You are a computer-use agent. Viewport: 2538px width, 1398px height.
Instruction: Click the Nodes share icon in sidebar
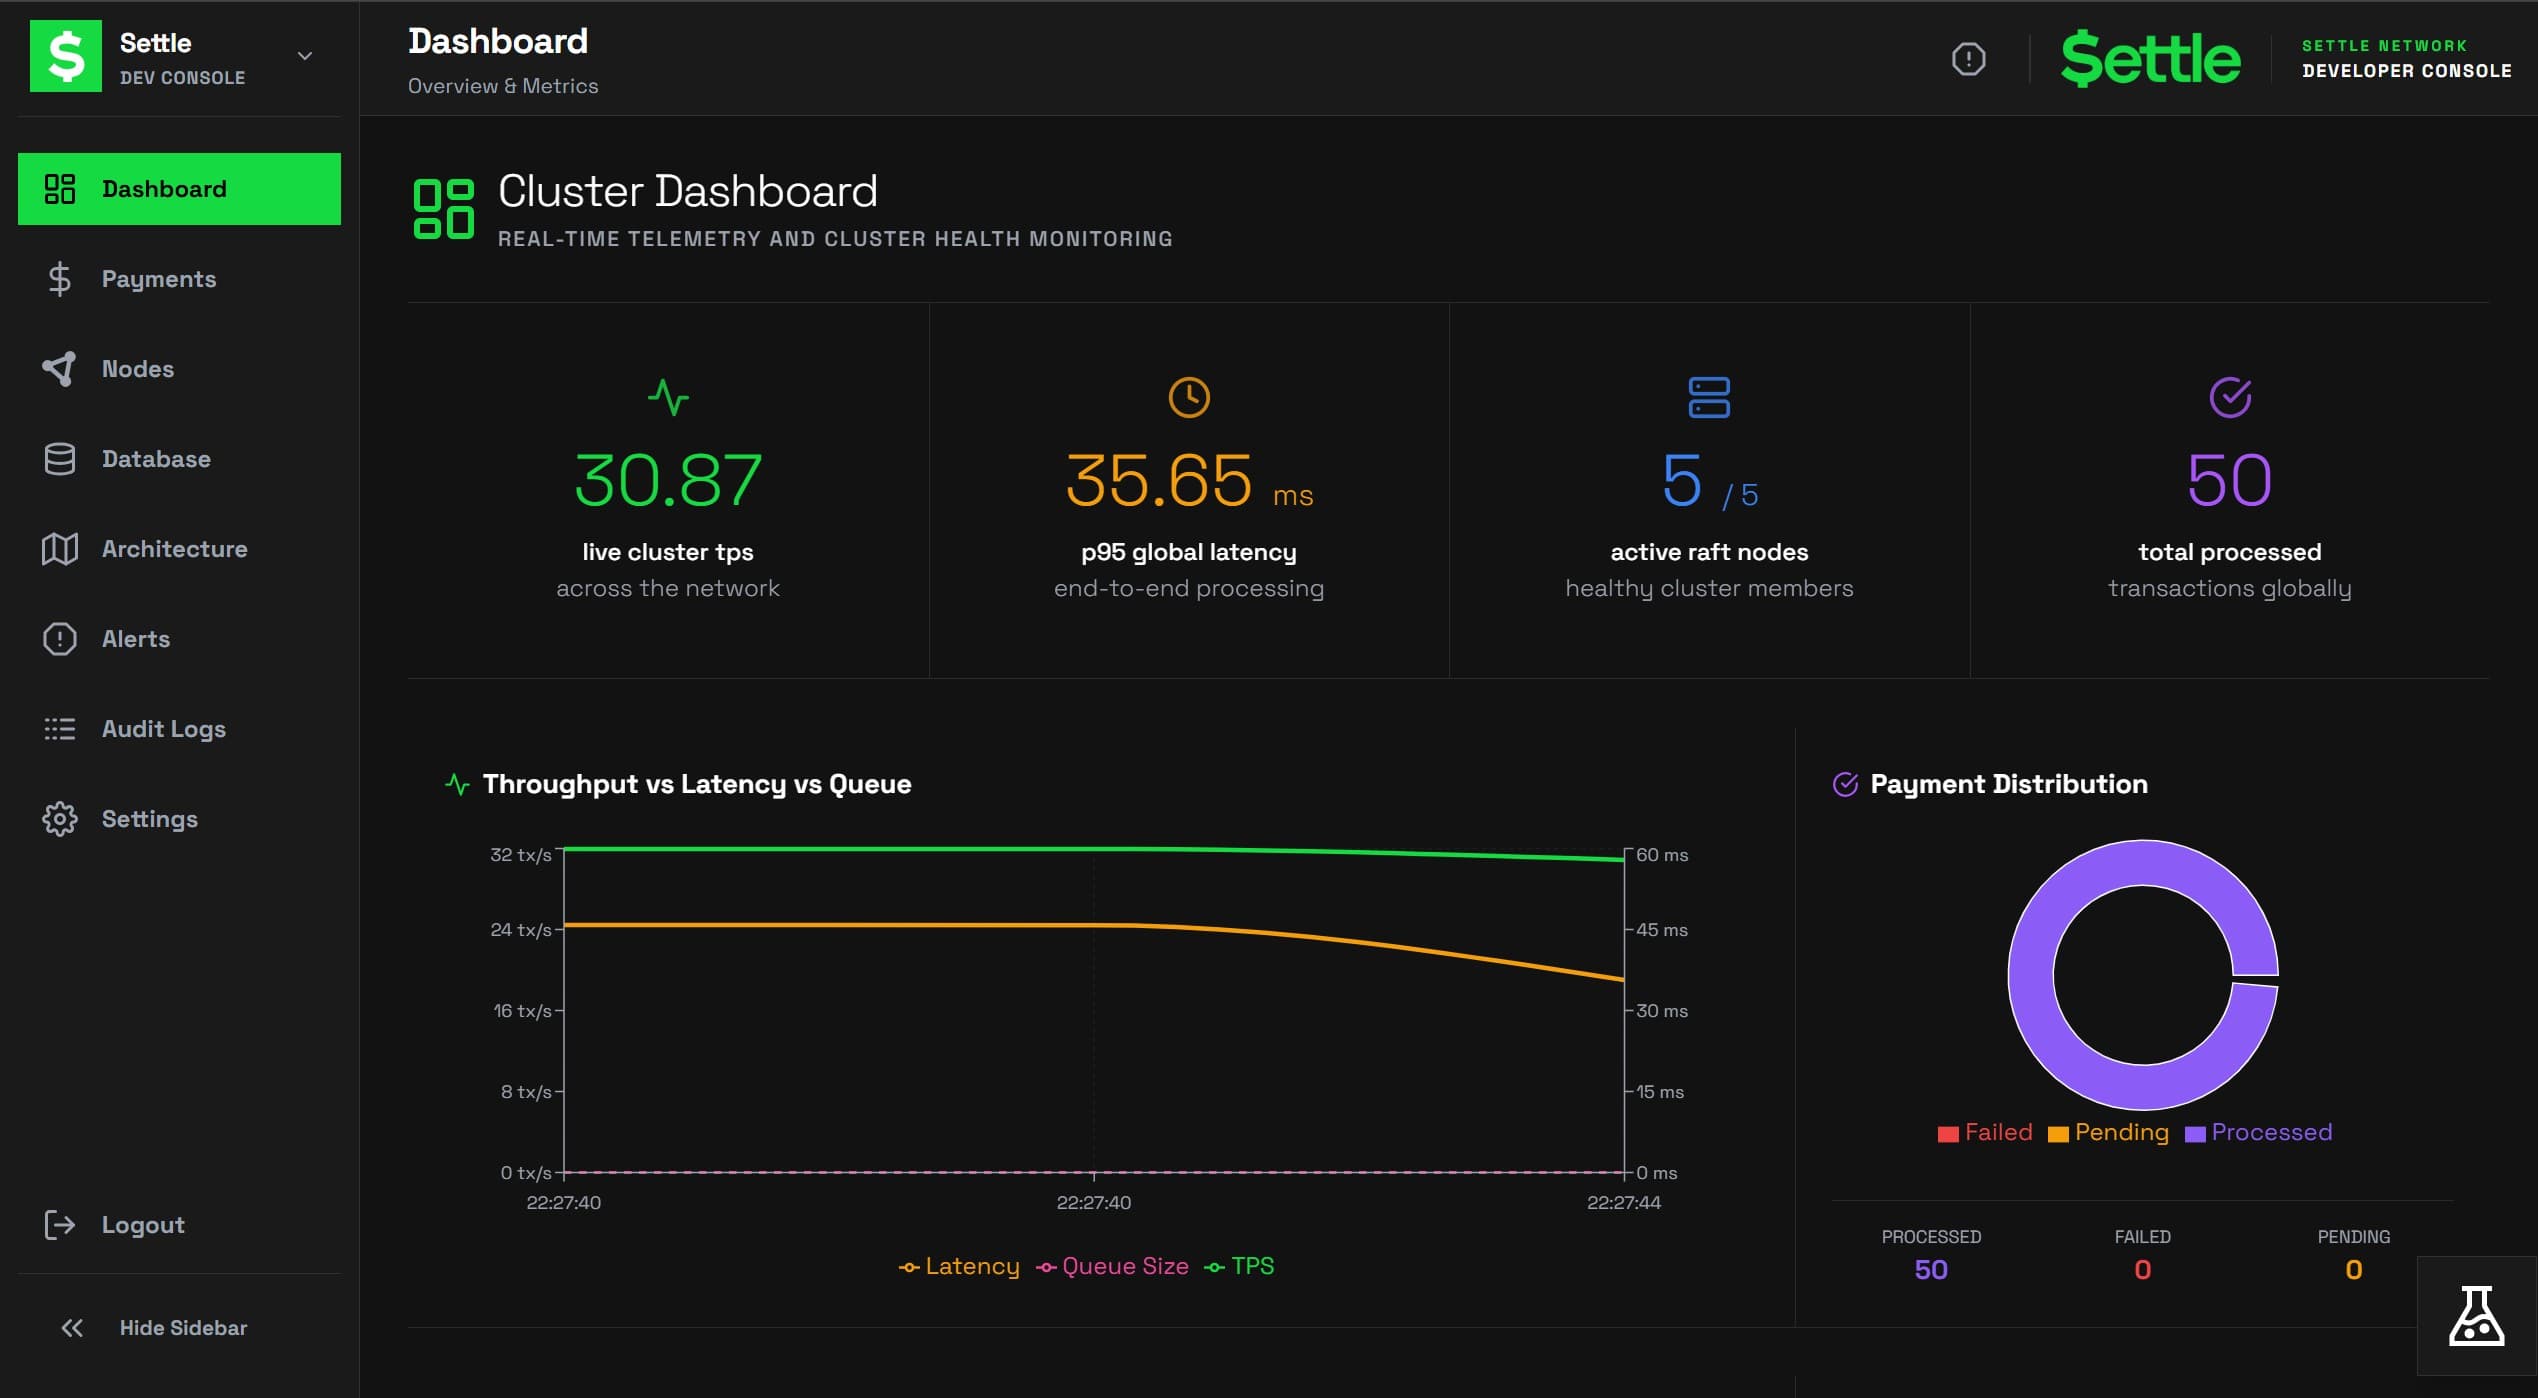[59, 369]
